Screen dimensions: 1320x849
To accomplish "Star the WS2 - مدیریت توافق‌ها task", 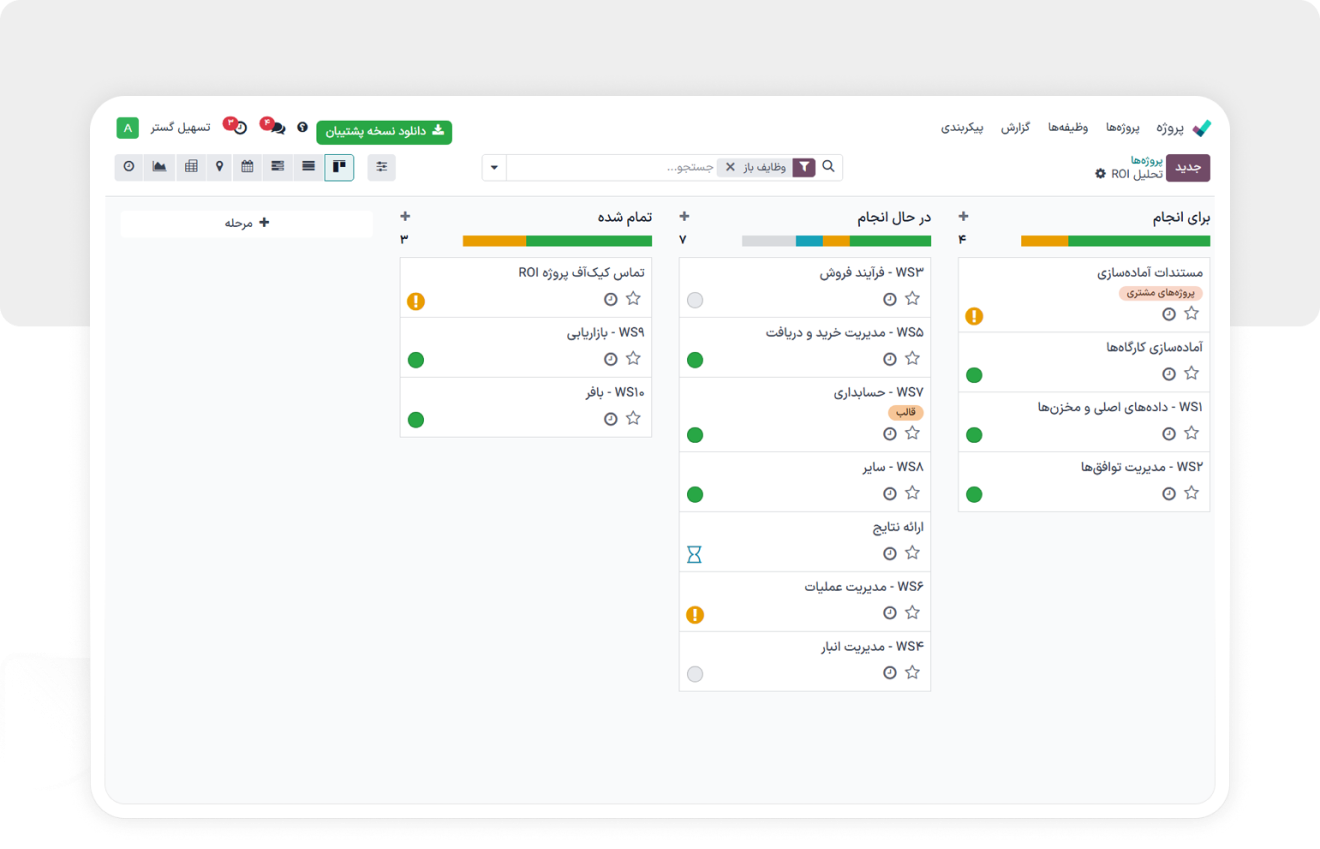I will 1191,493.
